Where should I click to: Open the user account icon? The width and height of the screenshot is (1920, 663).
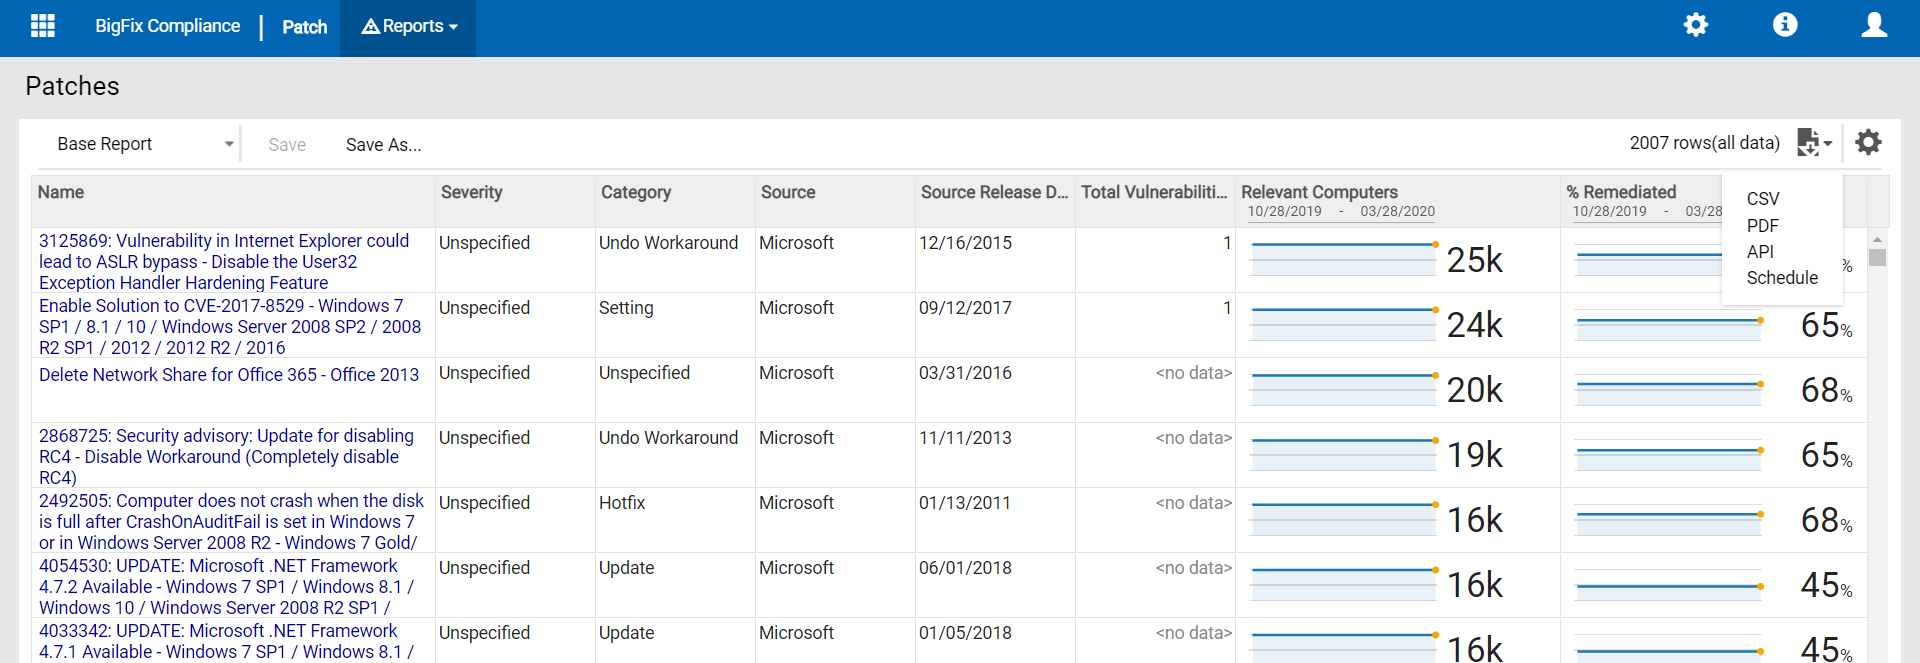tap(1874, 25)
